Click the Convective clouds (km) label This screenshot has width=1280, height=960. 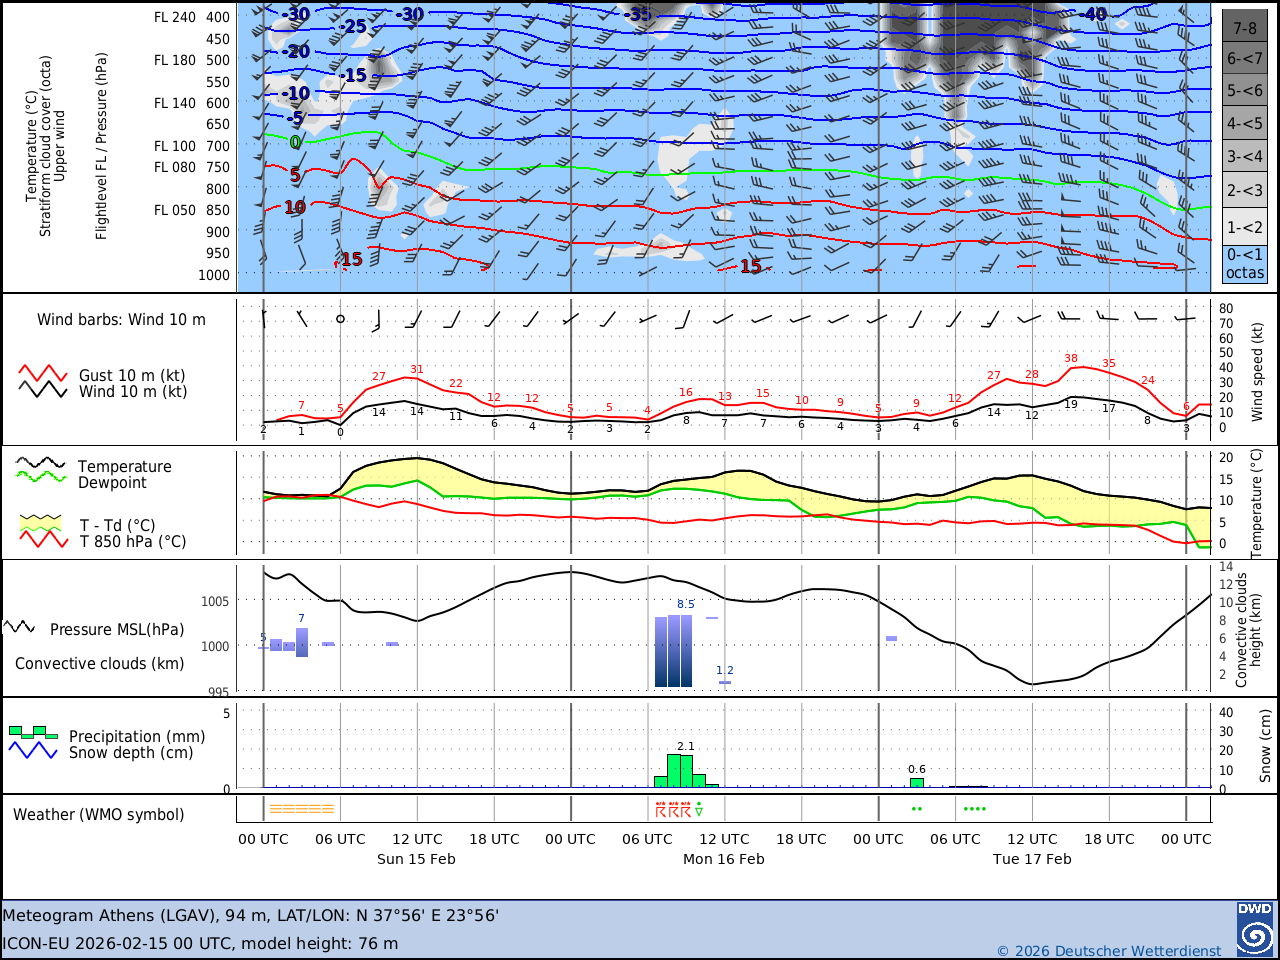pos(99,664)
